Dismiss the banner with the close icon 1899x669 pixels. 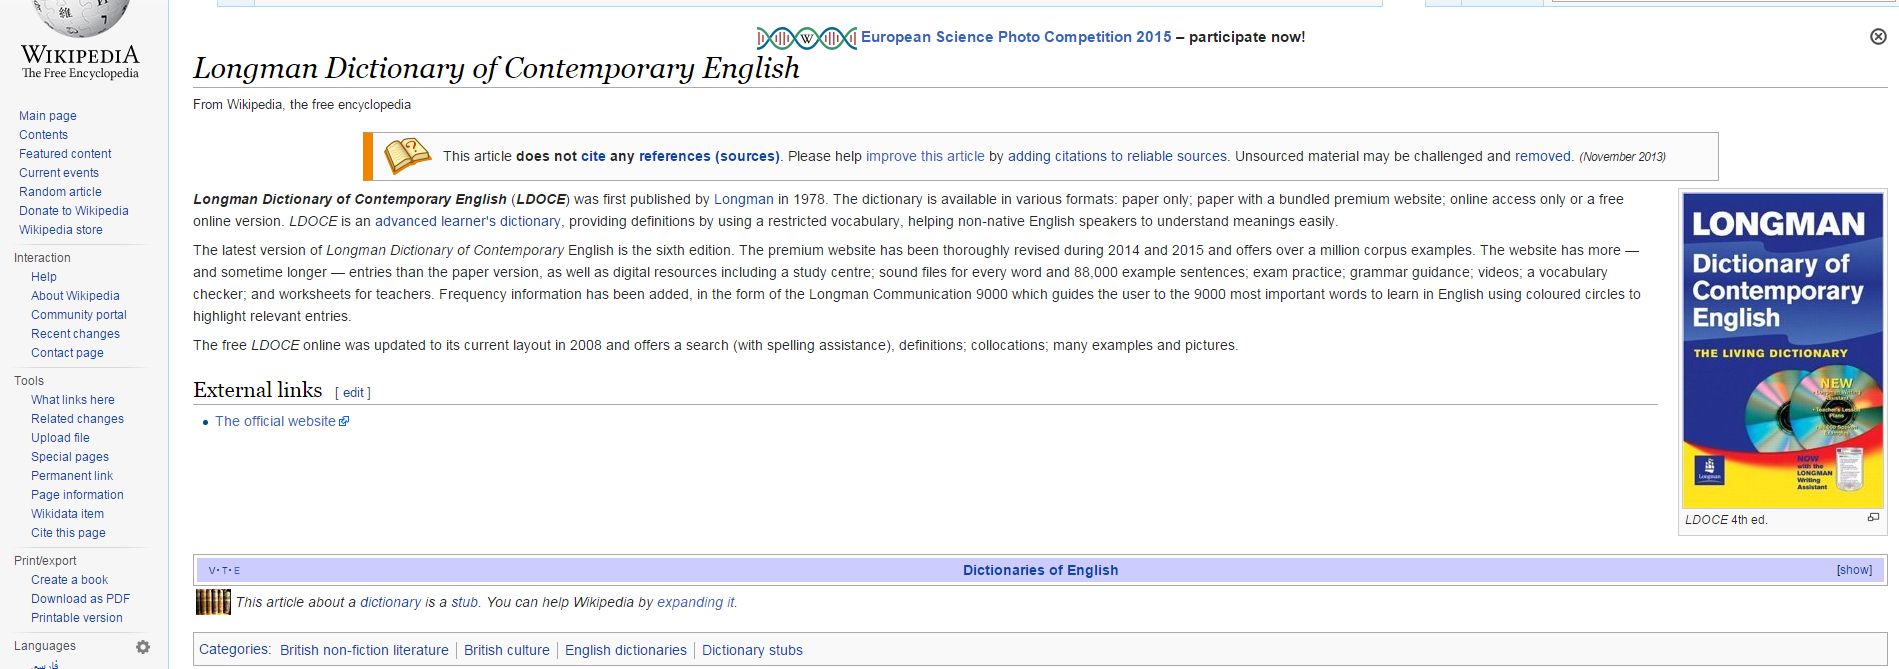click(x=1878, y=37)
